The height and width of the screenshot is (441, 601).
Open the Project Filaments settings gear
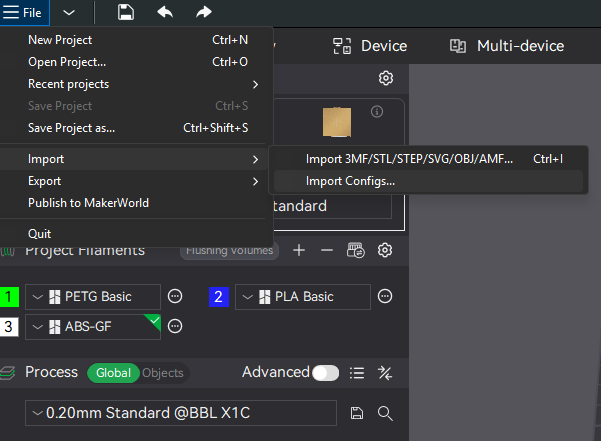point(384,250)
